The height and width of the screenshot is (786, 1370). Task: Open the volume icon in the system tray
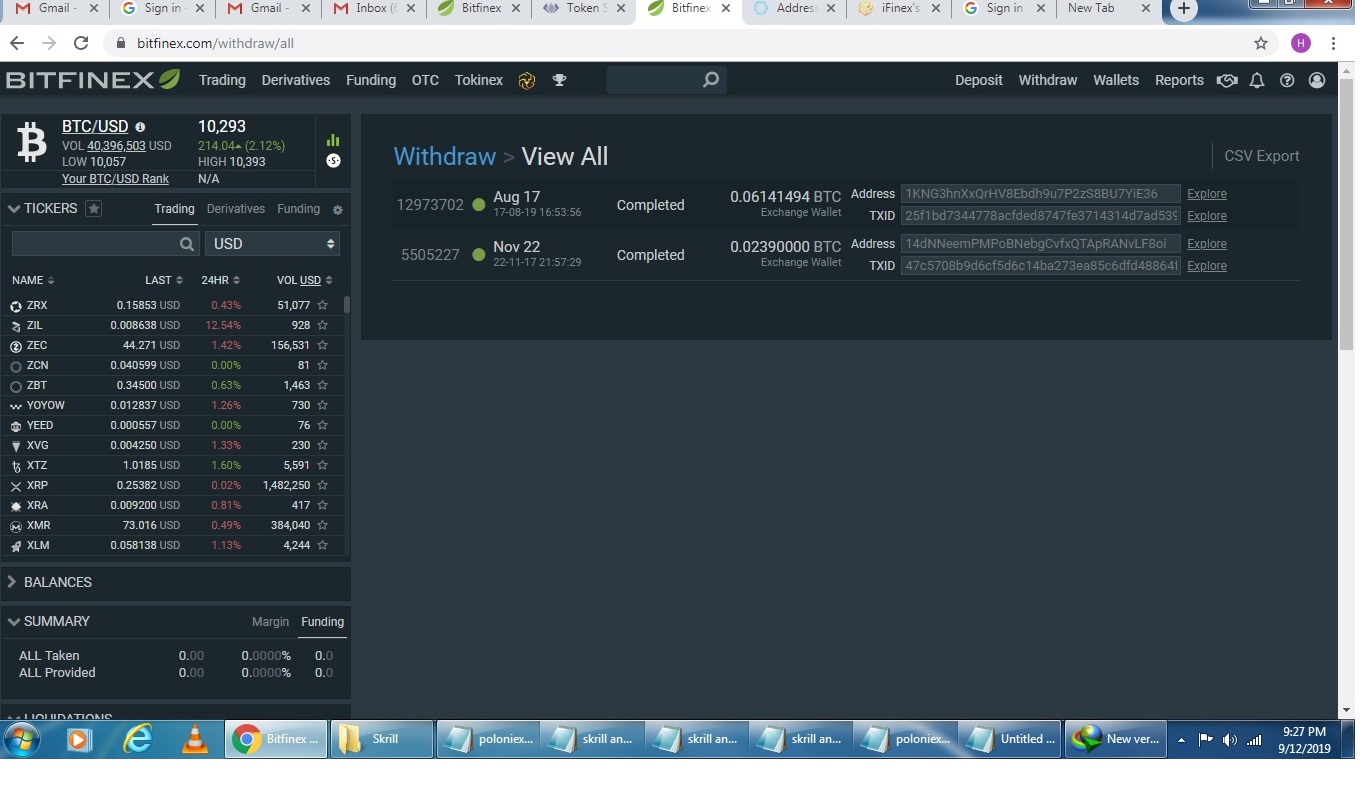(1229, 740)
